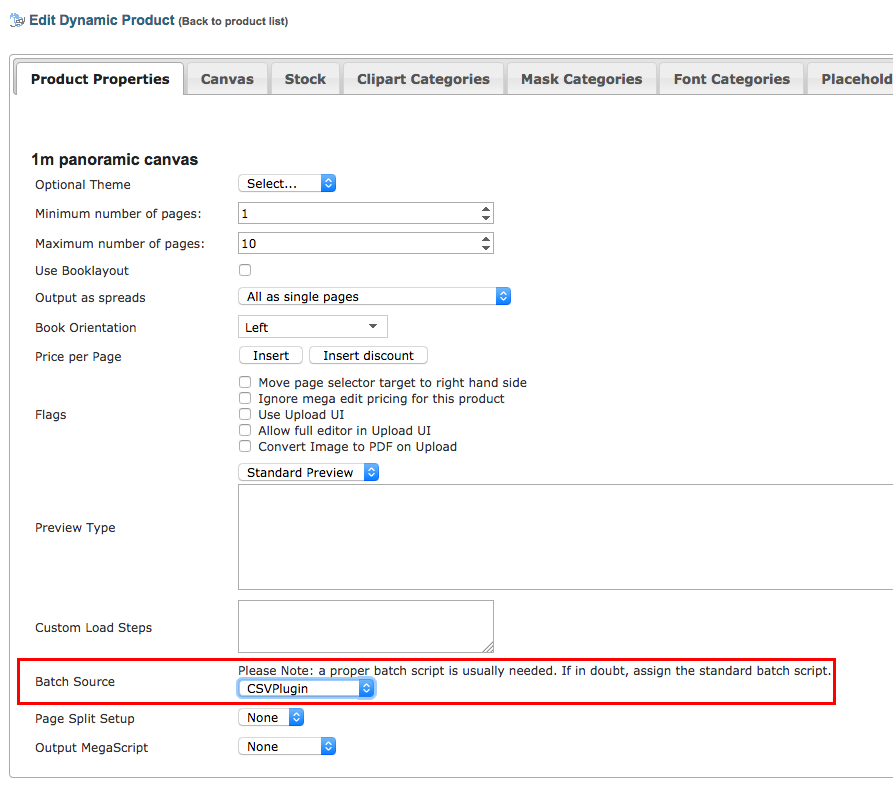Increase the minimum number of pages stepper

(x=486, y=209)
